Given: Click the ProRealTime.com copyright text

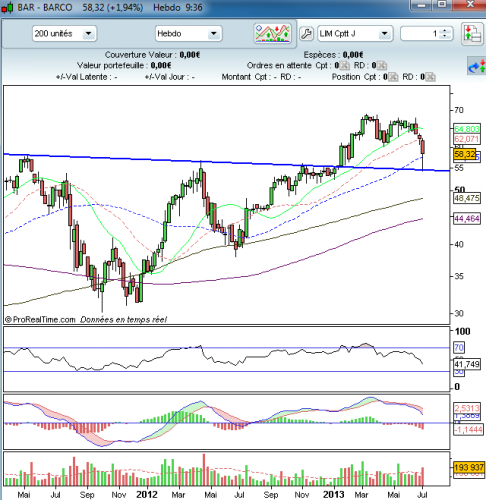Looking at the screenshot, I should click(40, 320).
